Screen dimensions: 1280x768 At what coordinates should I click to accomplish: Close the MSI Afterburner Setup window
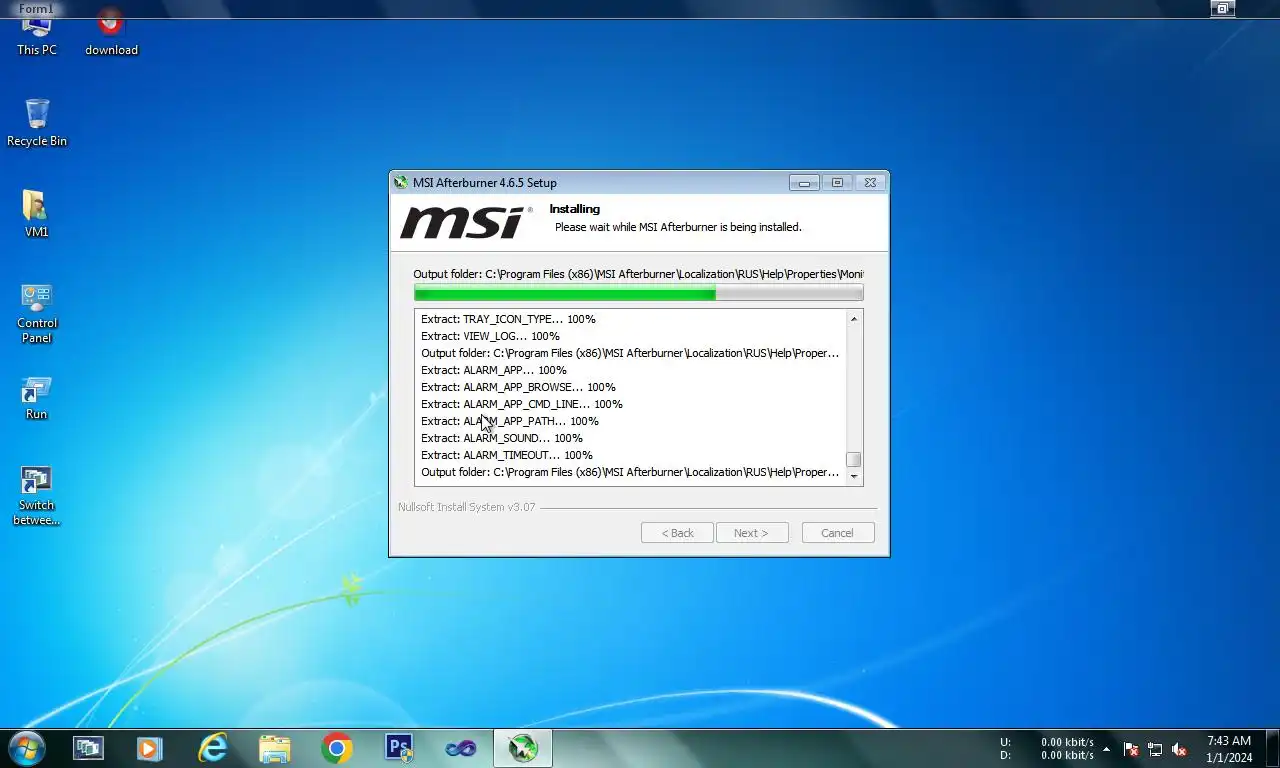coord(870,183)
